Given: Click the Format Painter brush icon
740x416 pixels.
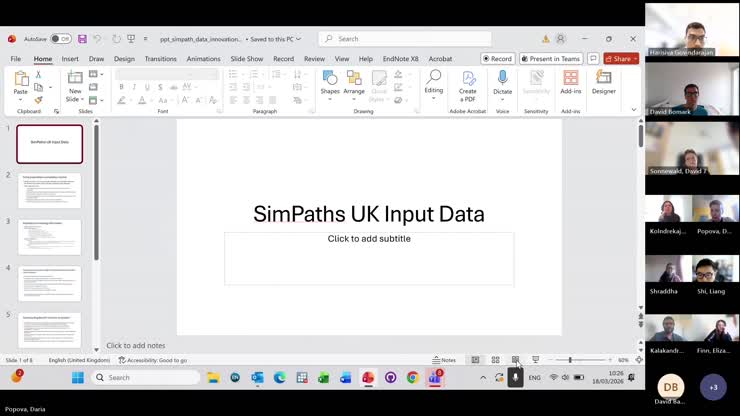Looking at the screenshot, I should (39, 100).
